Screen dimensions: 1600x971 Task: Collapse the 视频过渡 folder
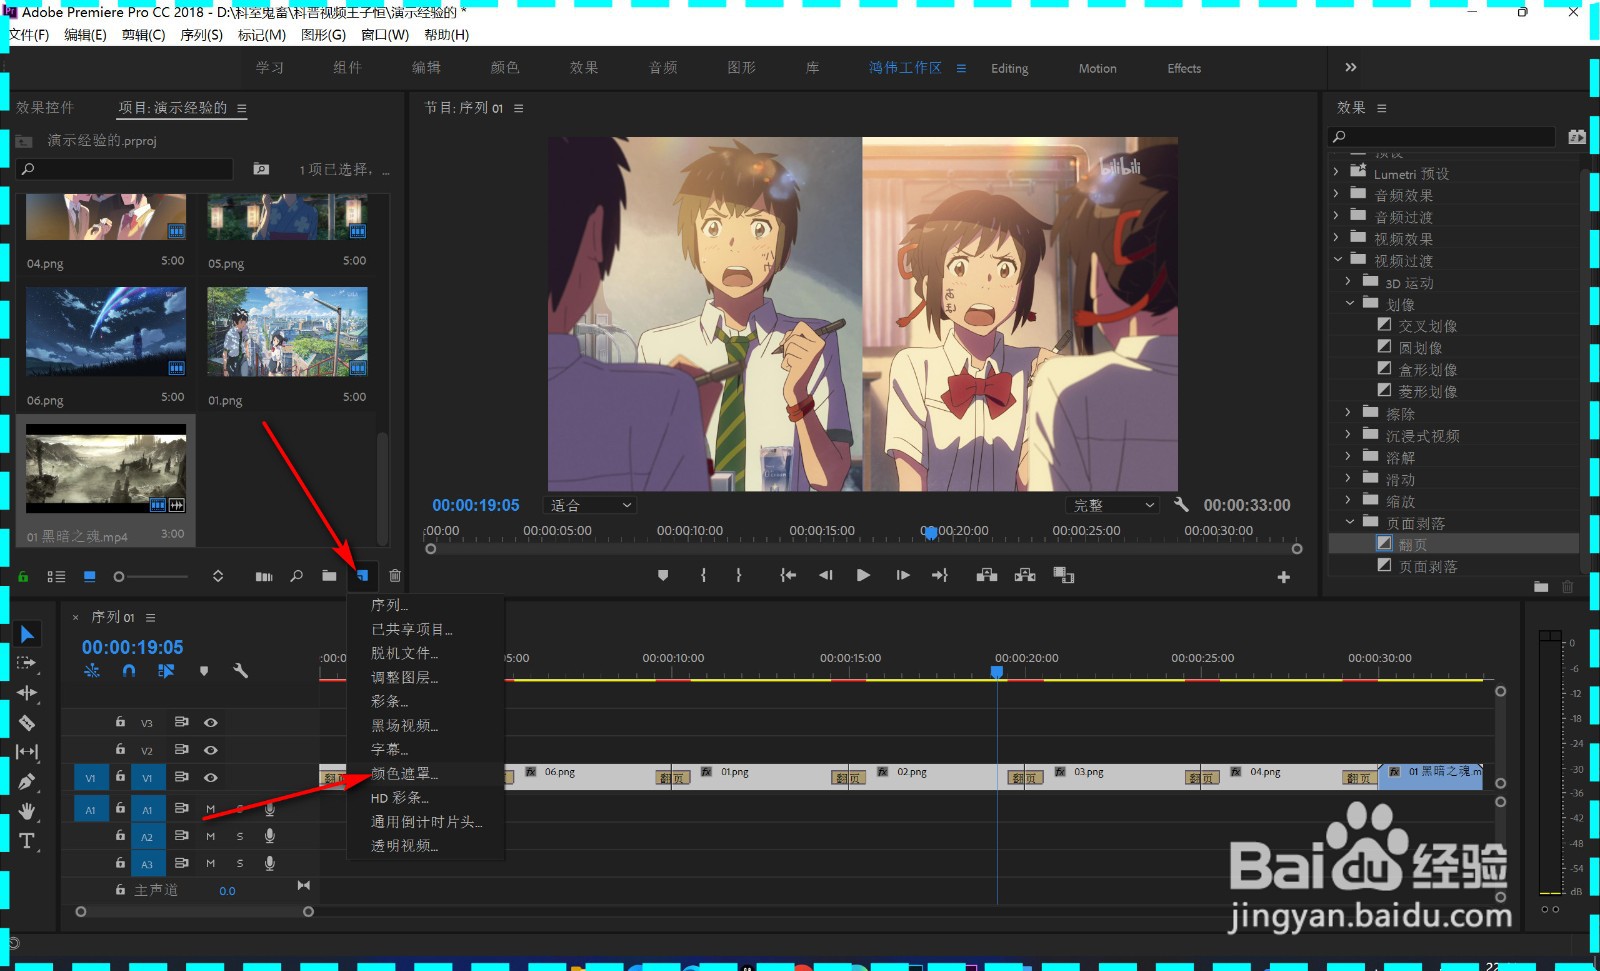1337,259
